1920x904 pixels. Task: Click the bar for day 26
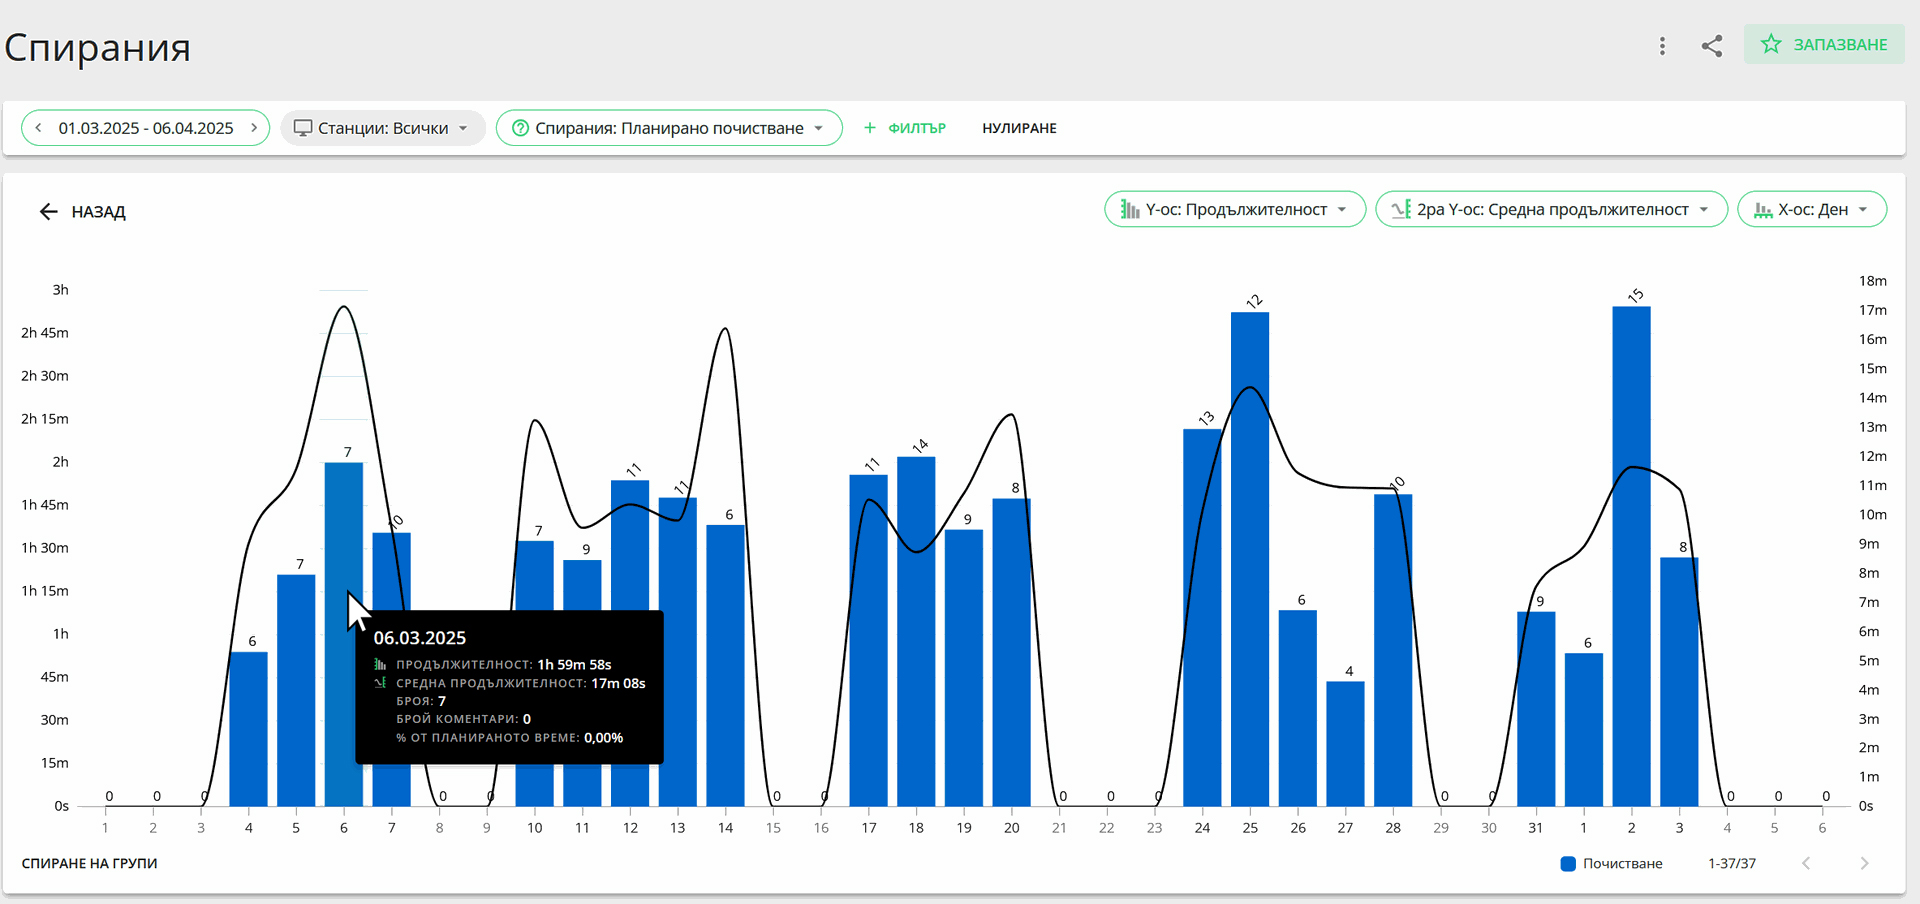click(1298, 708)
